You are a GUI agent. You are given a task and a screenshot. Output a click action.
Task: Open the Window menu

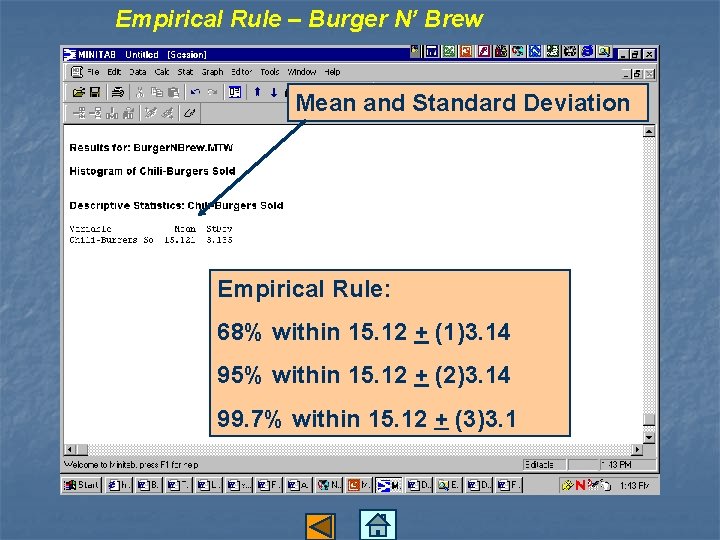coord(302,72)
